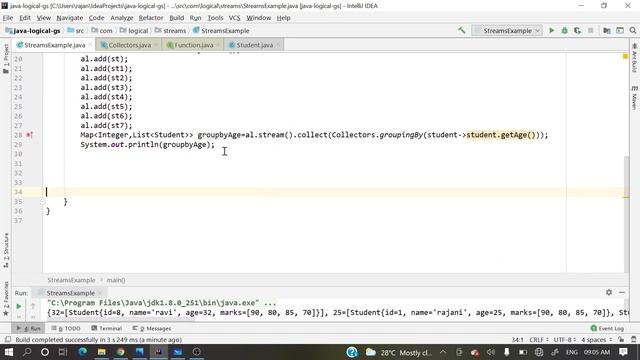Open the Help menu
This screenshot has width=640, height=360.
283,18
